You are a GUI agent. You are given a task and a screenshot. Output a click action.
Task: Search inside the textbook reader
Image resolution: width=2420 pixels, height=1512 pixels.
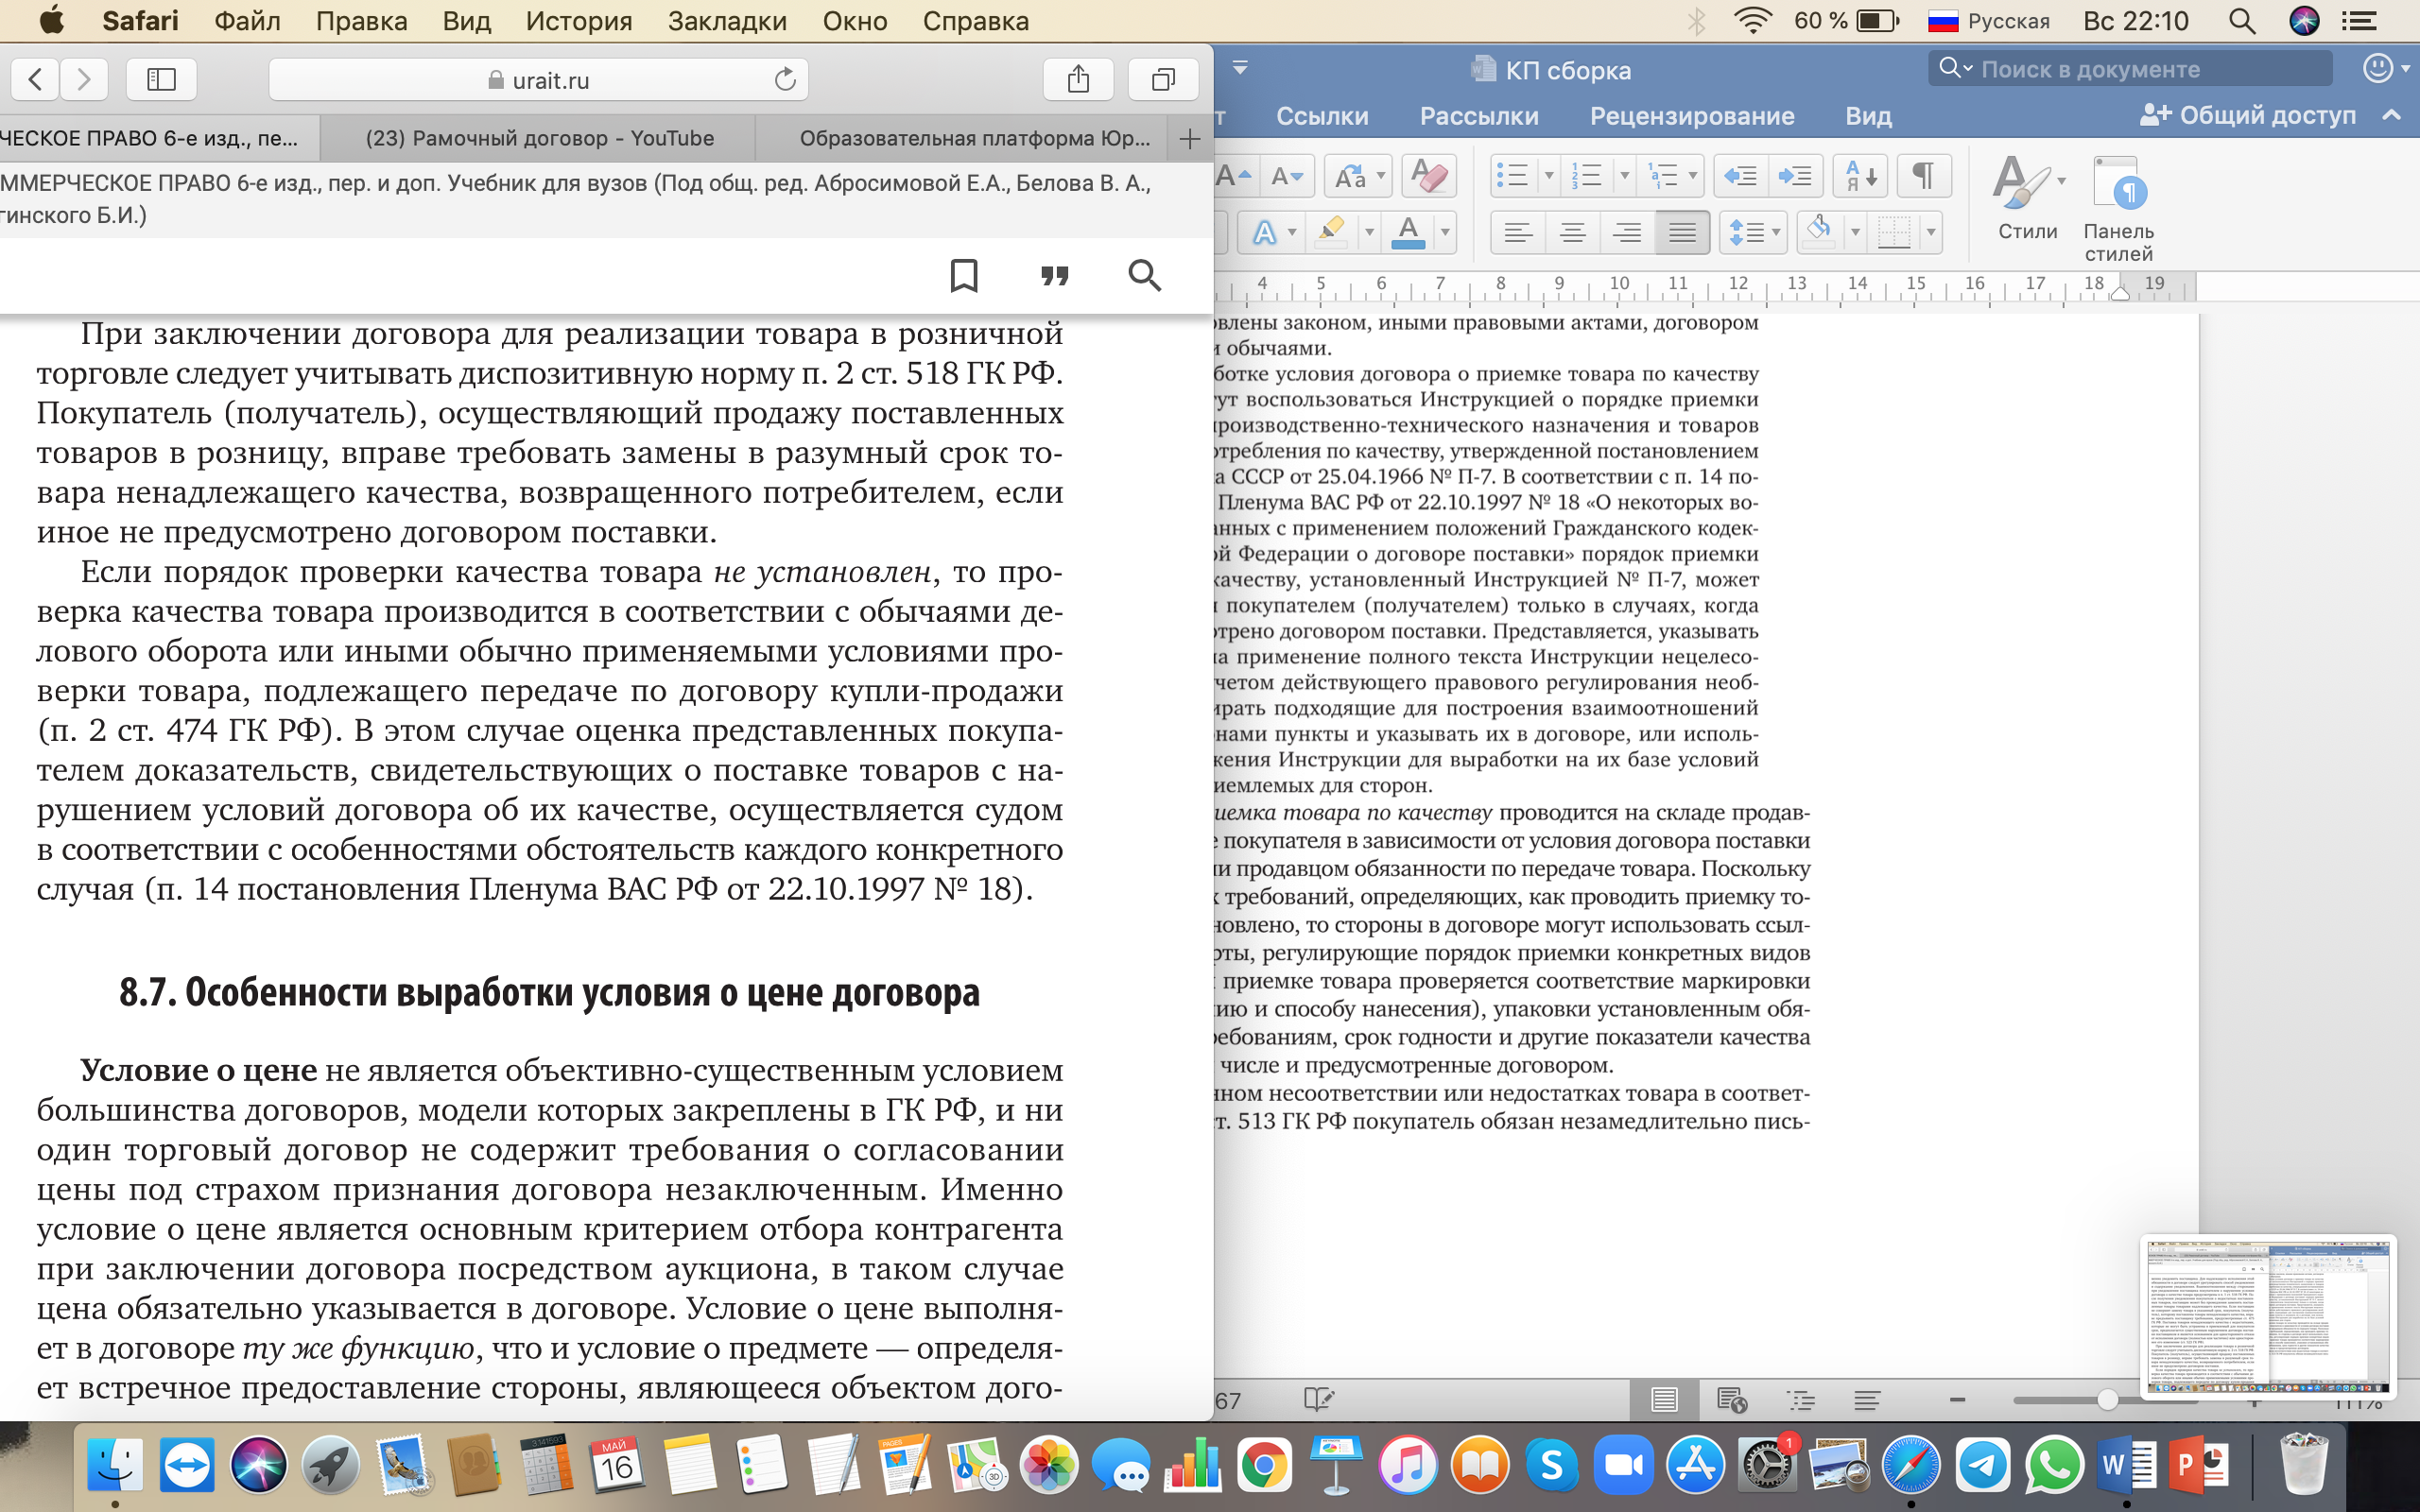1145,275
